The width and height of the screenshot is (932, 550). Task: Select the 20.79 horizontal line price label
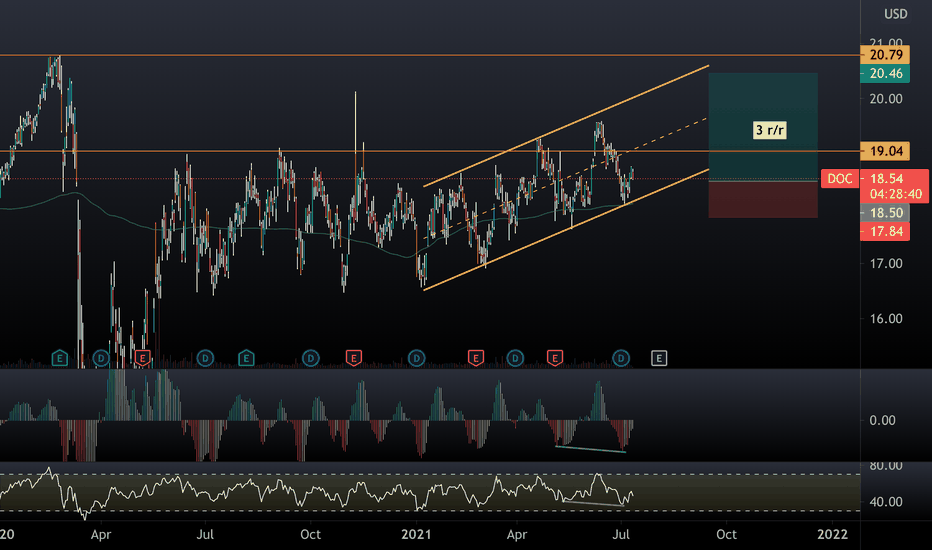[886, 55]
